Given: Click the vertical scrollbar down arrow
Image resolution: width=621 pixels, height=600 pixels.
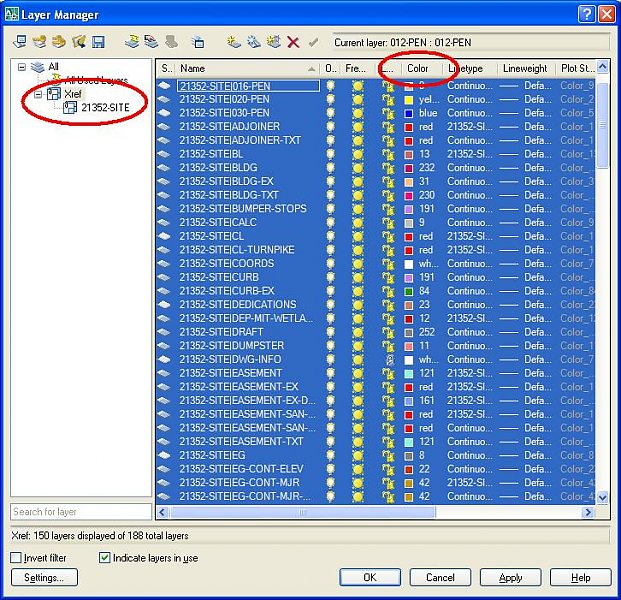Looking at the screenshot, I should coord(602,497).
